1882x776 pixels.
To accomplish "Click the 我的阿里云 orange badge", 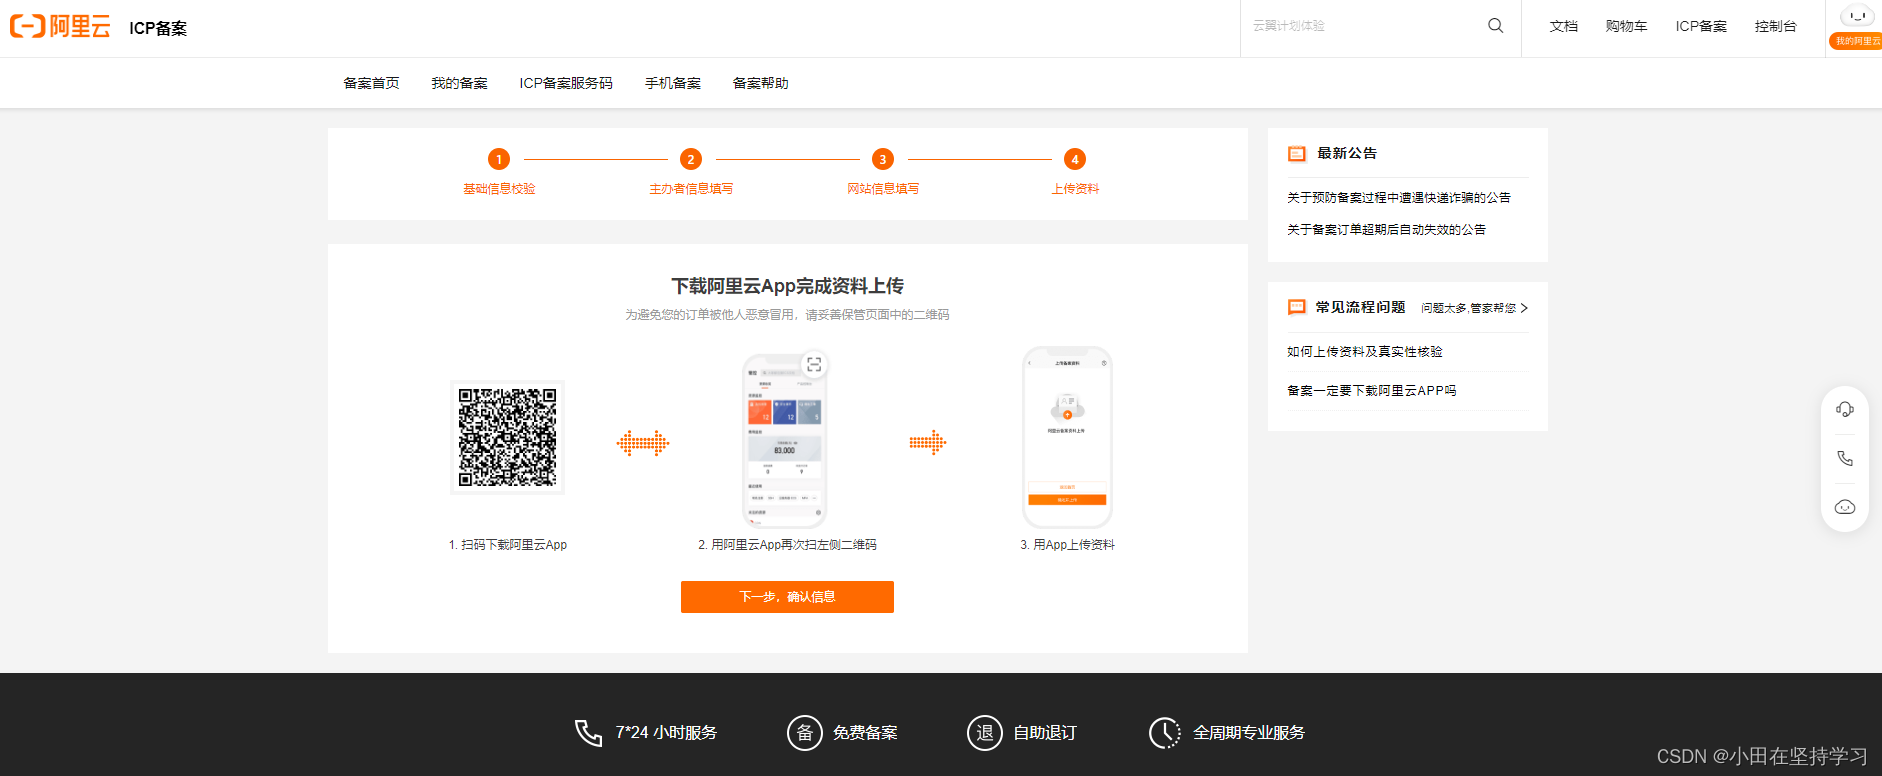I will [x=1857, y=41].
